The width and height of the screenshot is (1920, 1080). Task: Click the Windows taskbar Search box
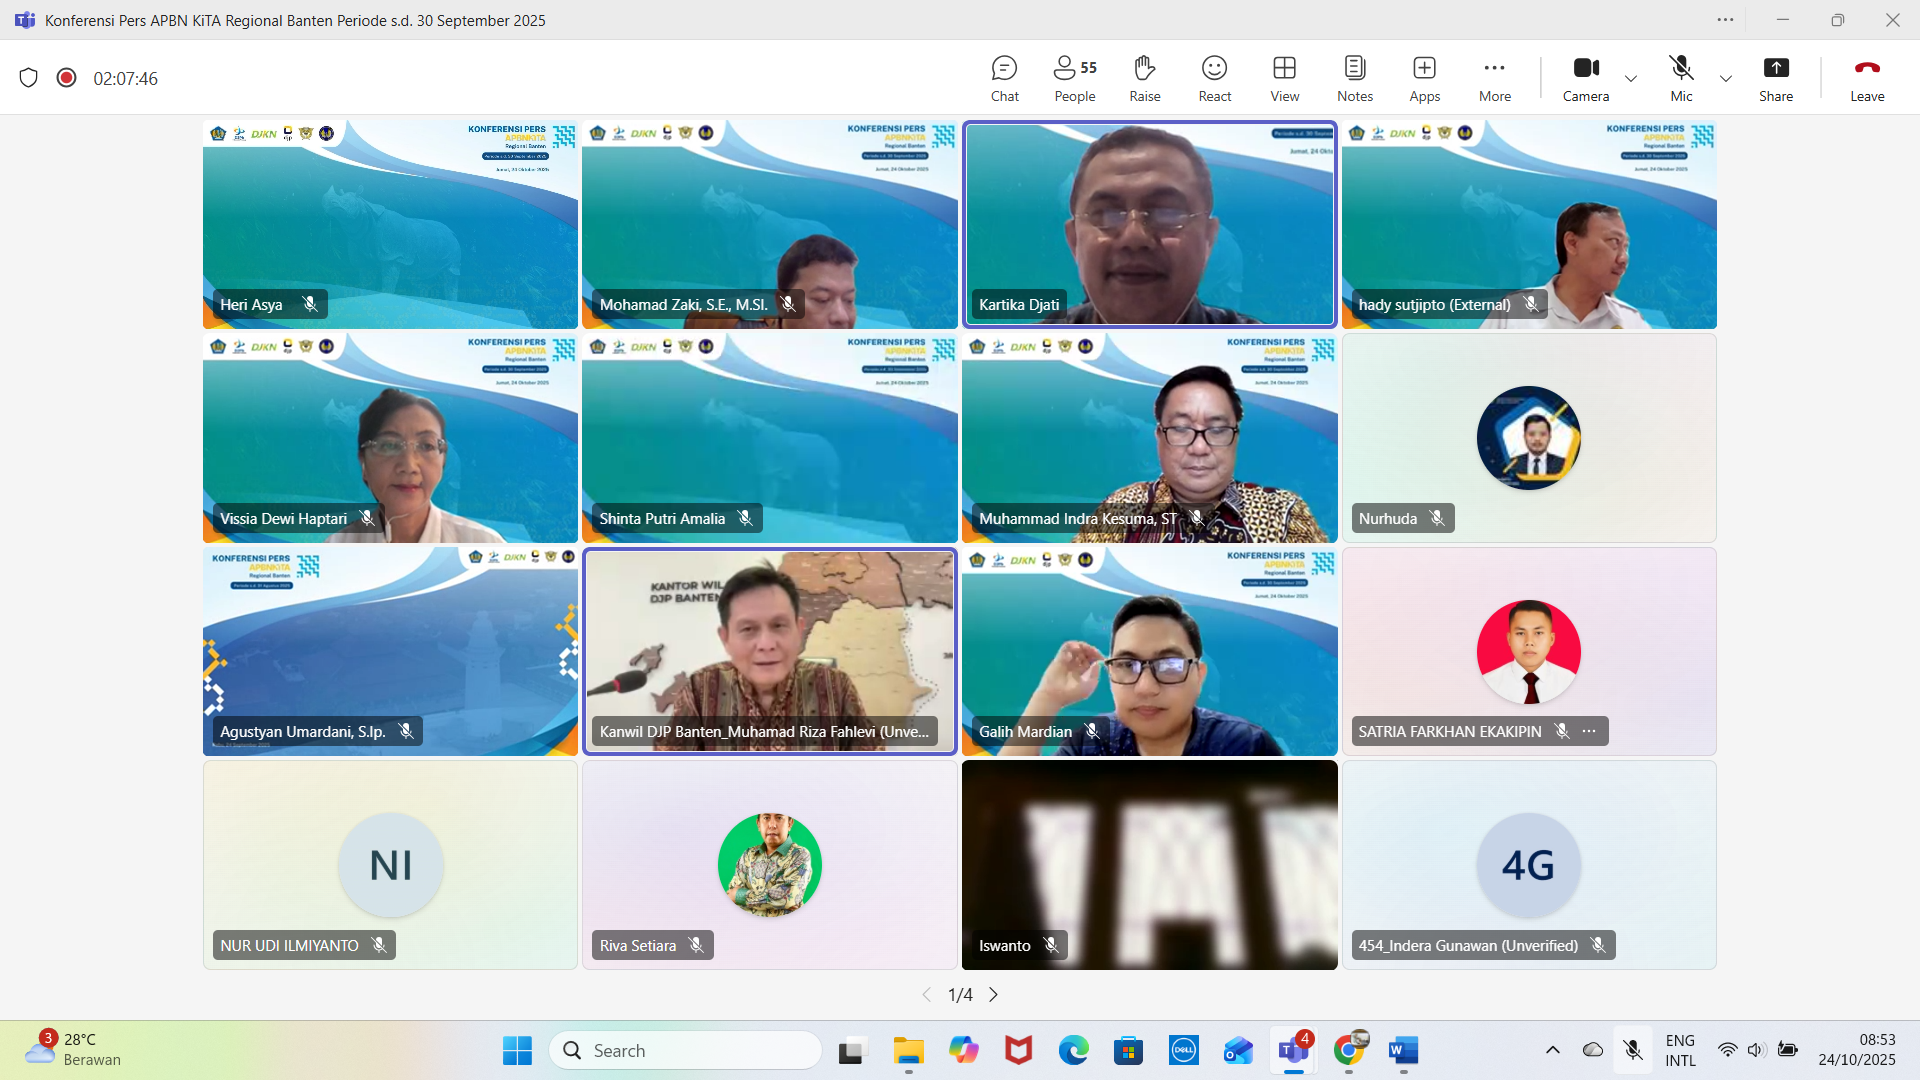[x=685, y=1050]
